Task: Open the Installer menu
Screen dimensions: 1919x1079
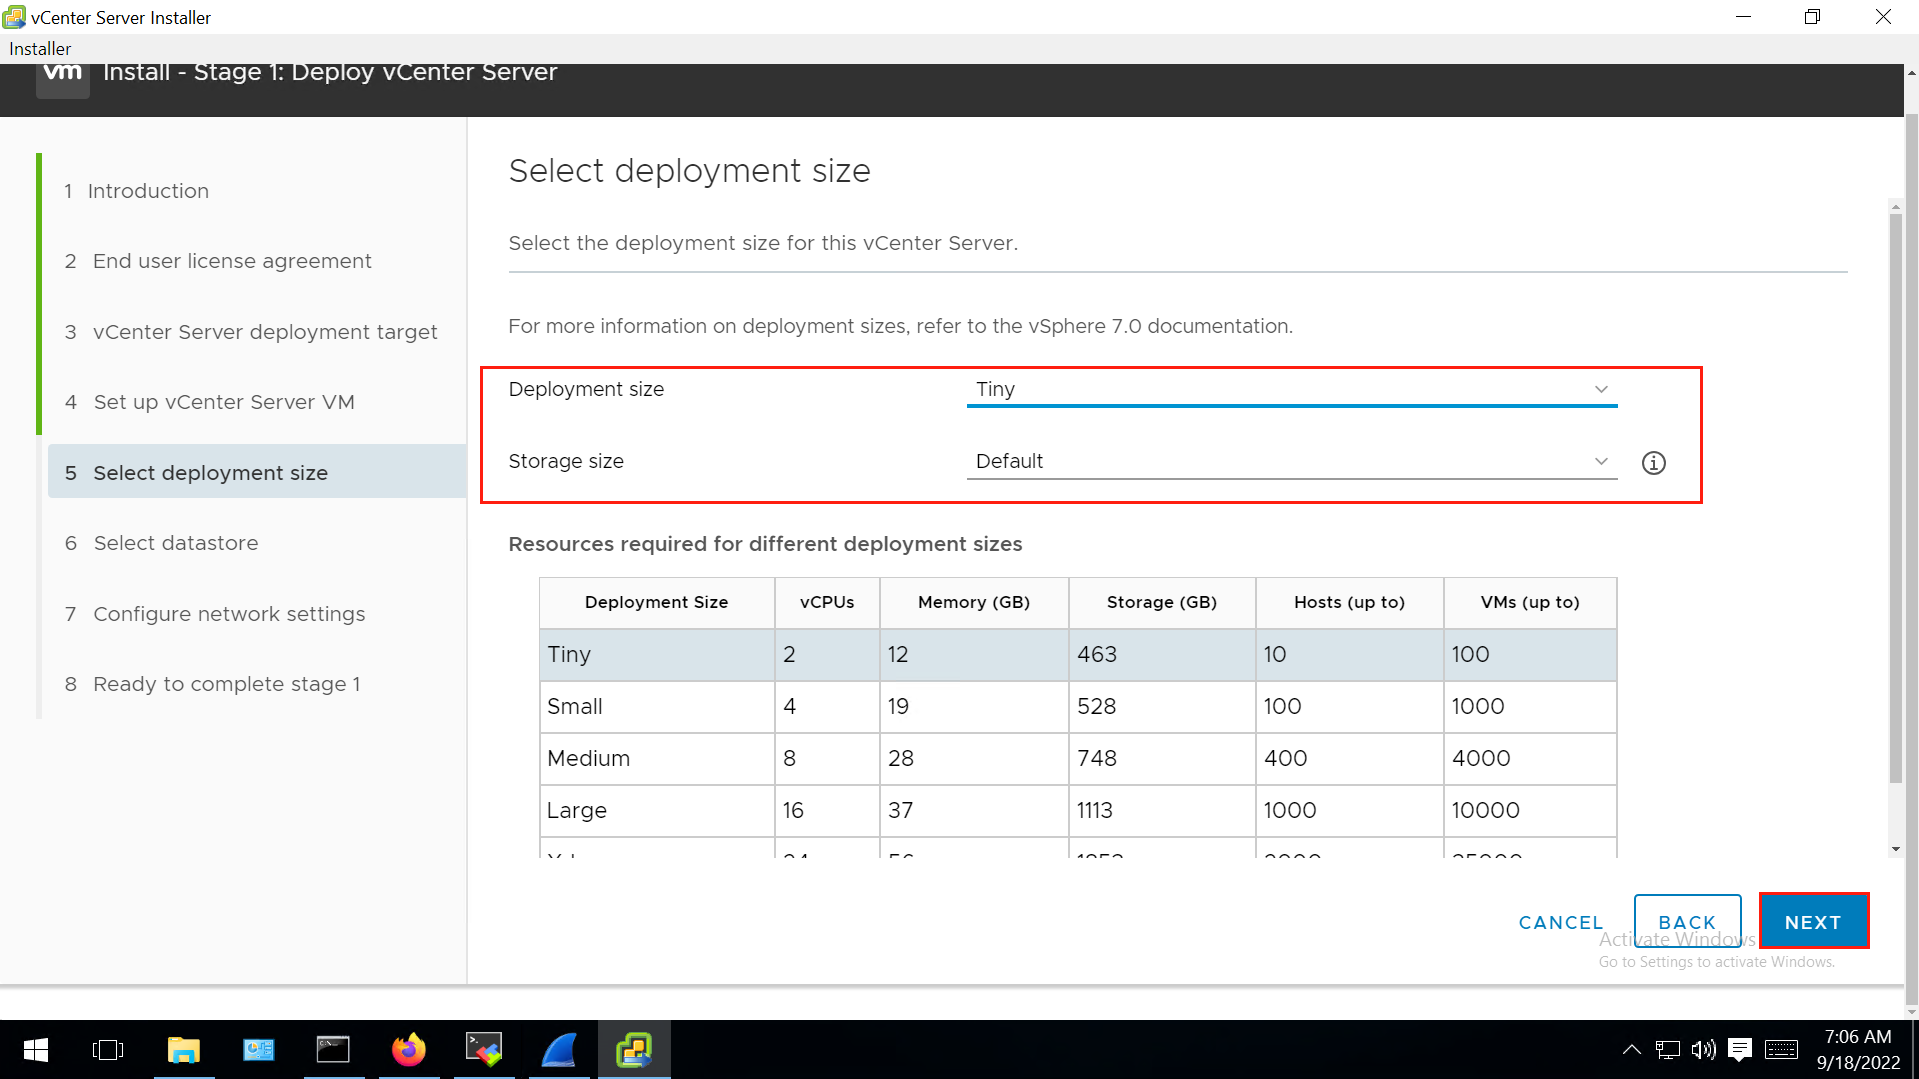Action: (40, 49)
